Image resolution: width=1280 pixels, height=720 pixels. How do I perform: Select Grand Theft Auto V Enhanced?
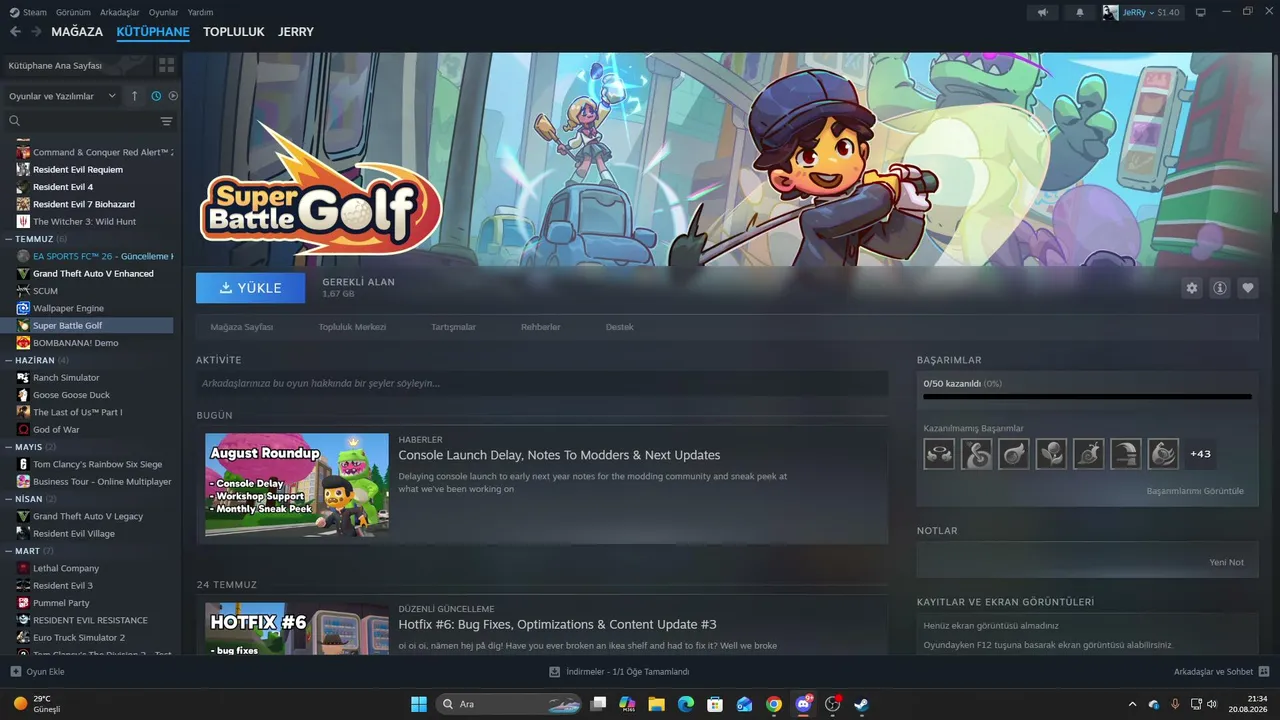[93, 273]
